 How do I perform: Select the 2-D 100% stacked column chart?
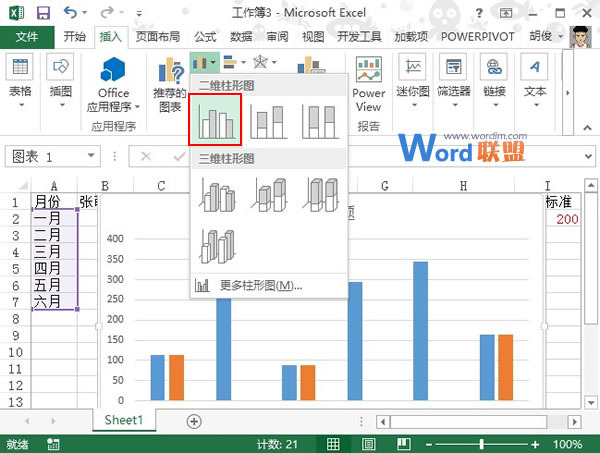click(x=320, y=121)
